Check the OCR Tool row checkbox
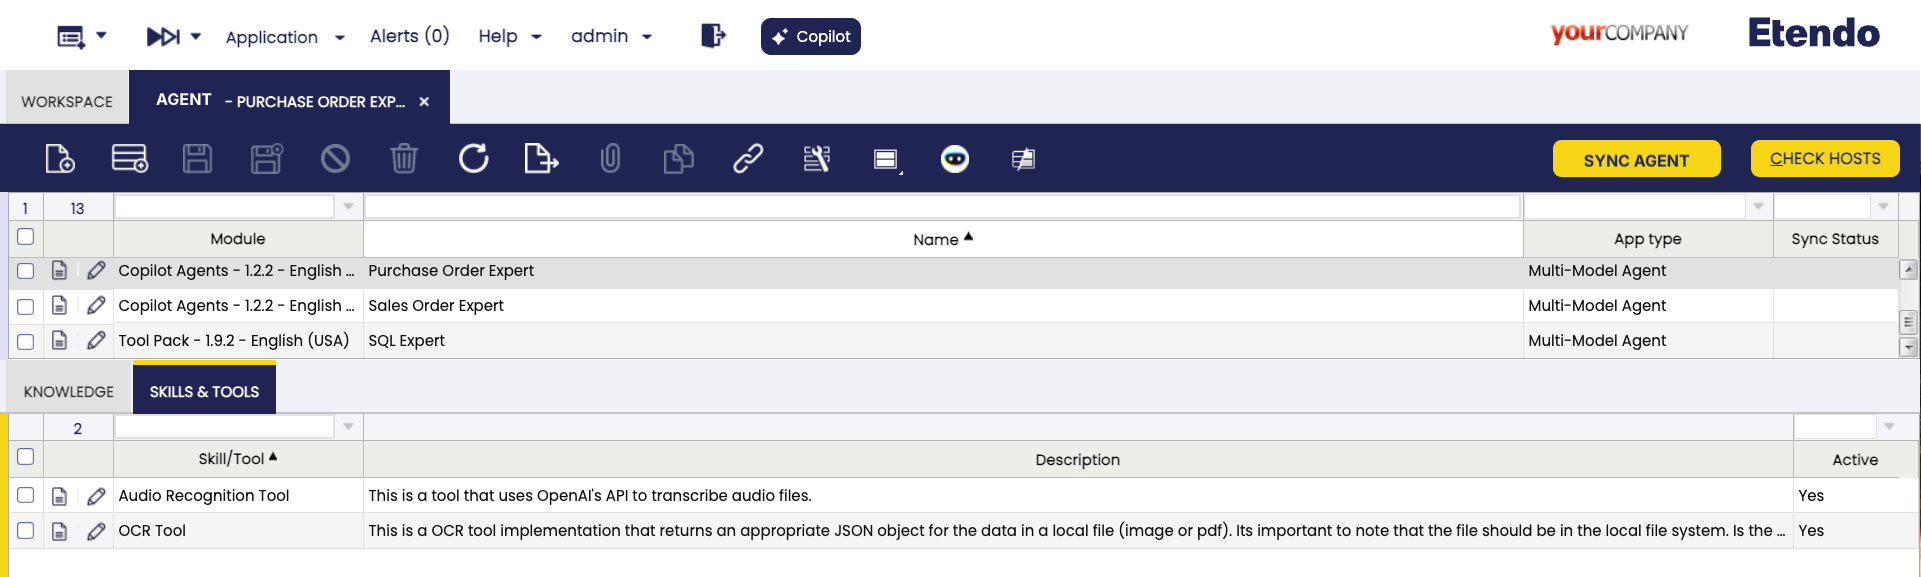Viewport: 1921px width, 577px height. [x=26, y=531]
